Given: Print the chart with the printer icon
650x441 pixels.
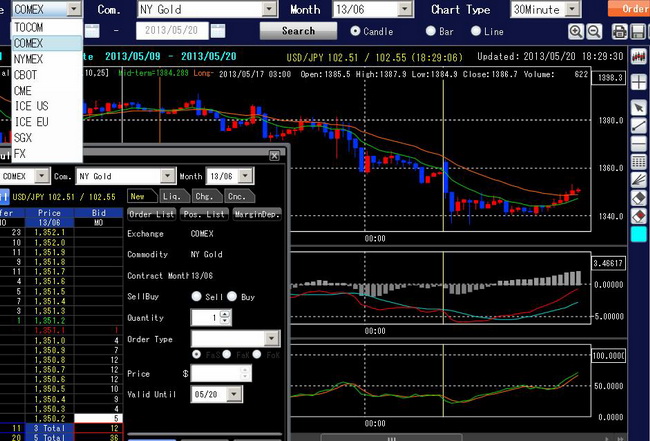Looking at the screenshot, I should click(619, 32).
